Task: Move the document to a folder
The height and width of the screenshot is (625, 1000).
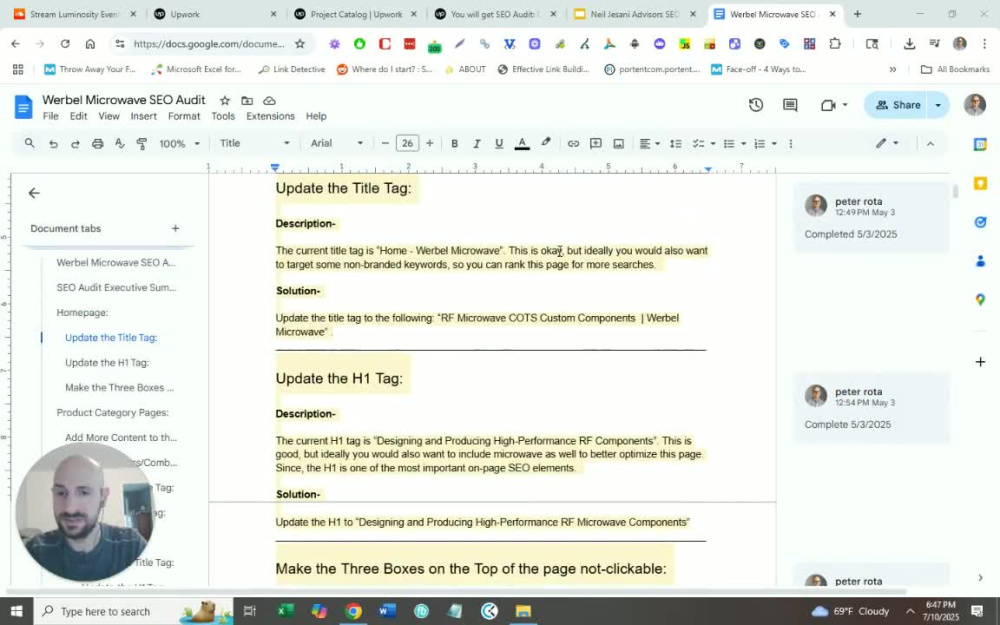Action: tap(247, 101)
